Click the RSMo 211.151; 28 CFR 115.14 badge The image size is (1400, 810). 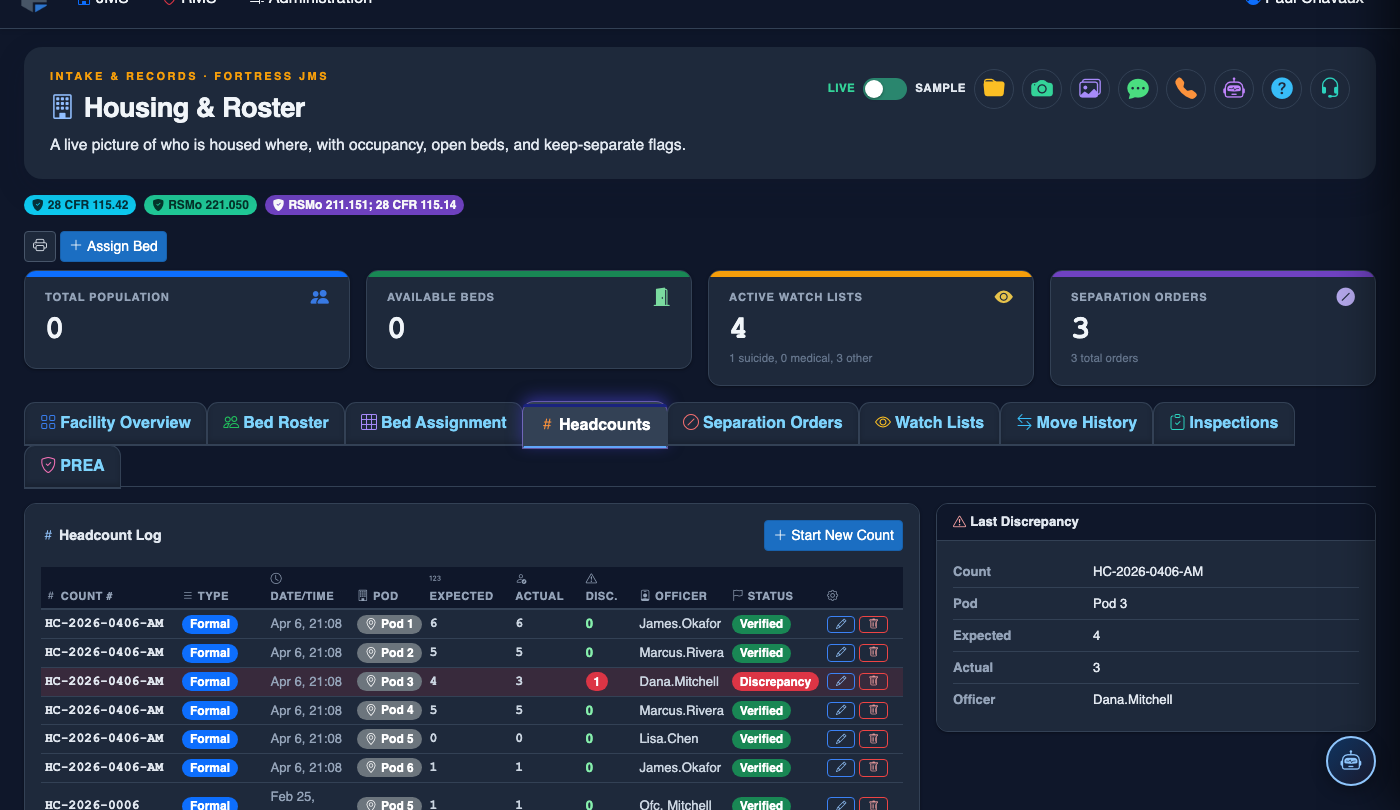tap(364, 205)
